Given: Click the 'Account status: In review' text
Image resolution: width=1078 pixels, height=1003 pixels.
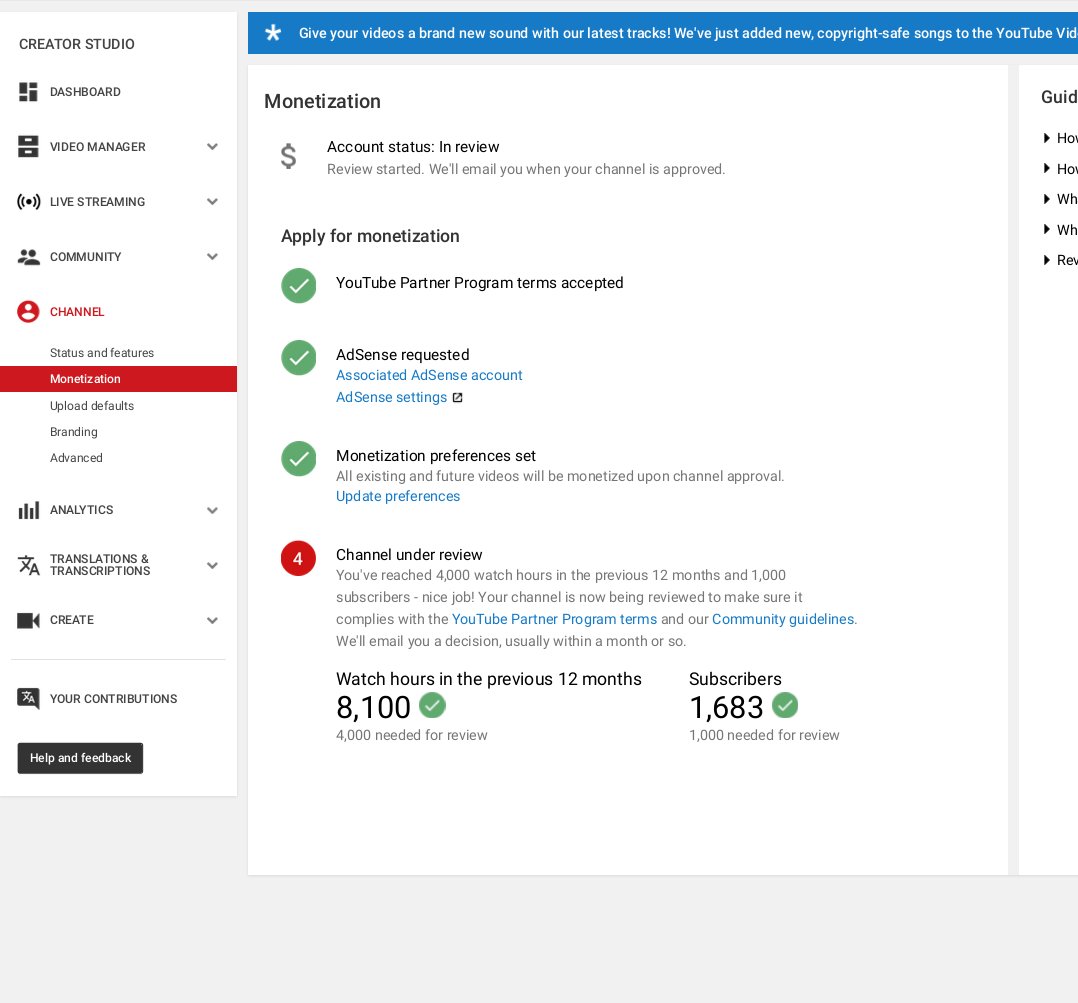Looking at the screenshot, I should 412,147.
